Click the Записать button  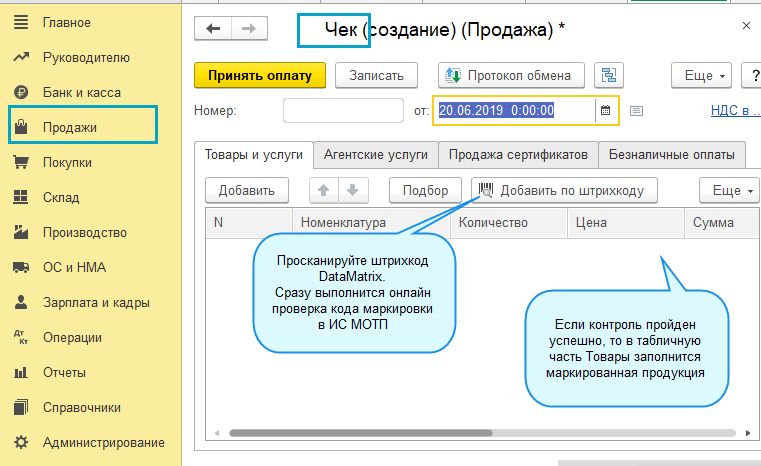point(376,75)
